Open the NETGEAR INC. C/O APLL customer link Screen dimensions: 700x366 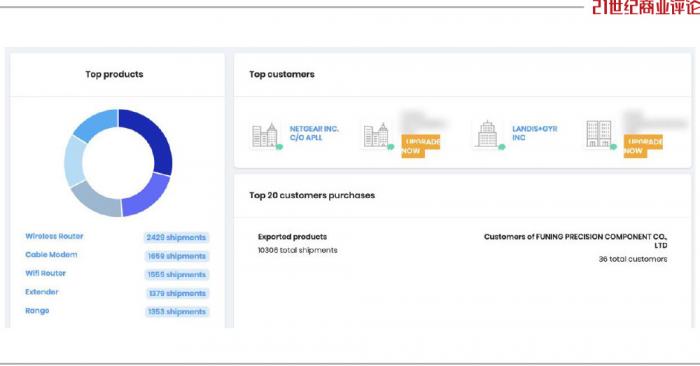click(314, 133)
